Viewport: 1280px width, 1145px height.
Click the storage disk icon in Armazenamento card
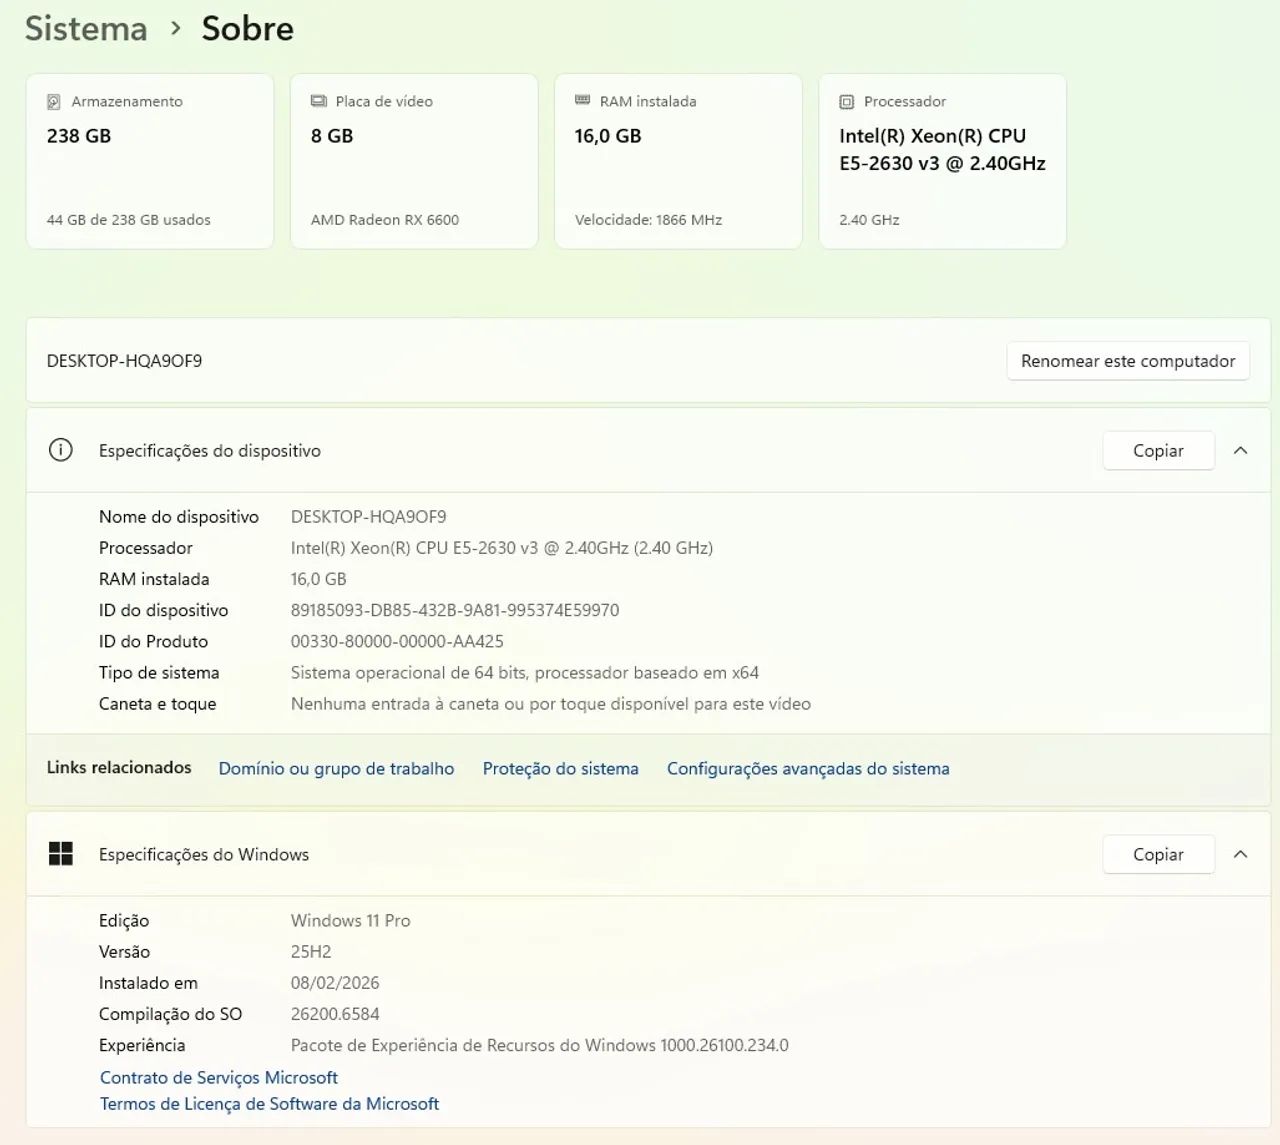pos(54,102)
